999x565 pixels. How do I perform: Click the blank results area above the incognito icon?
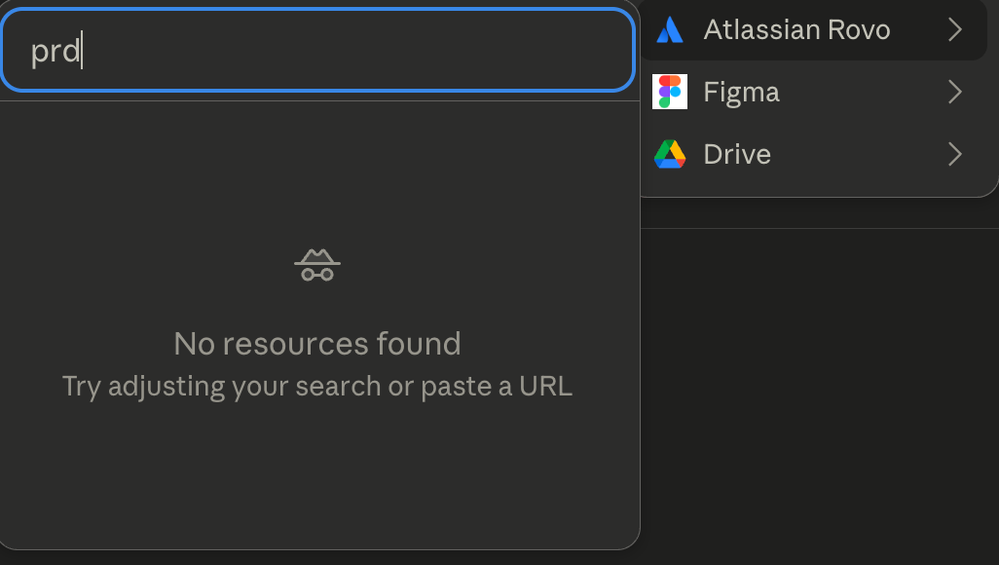click(317, 172)
